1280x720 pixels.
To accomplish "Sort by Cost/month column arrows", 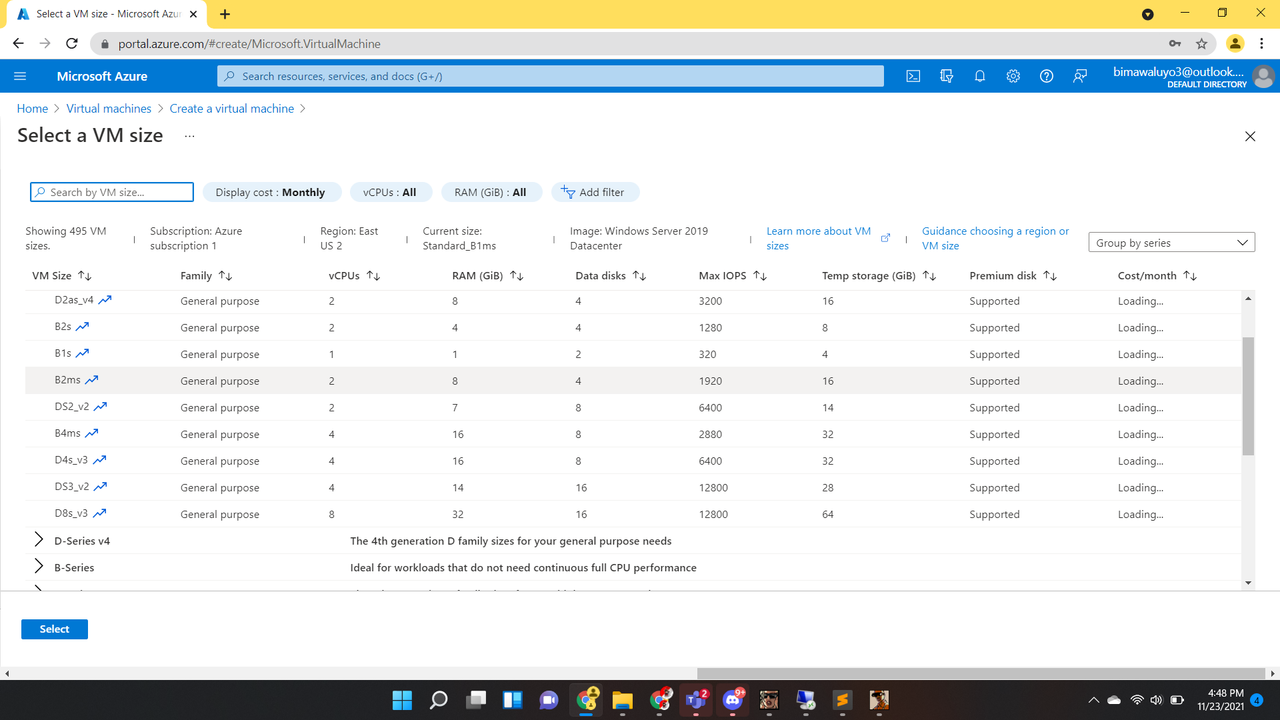I will 1189,276.
